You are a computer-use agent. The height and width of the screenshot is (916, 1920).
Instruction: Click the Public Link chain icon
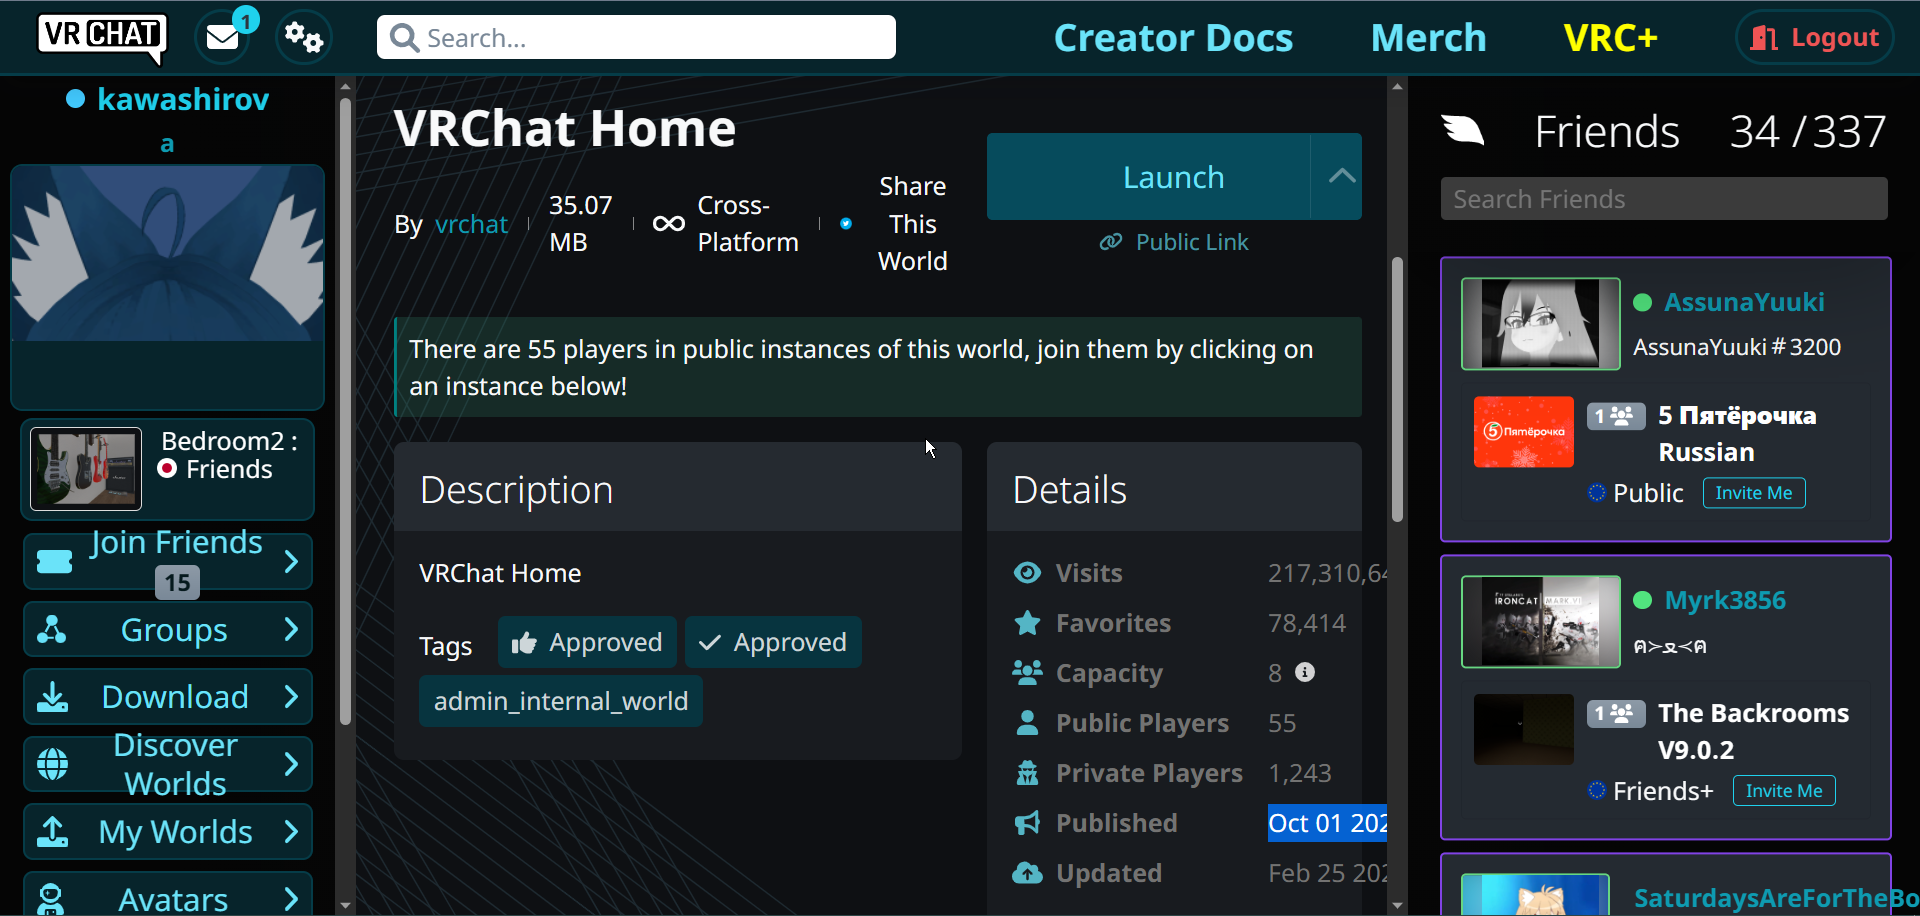[1110, 242]
